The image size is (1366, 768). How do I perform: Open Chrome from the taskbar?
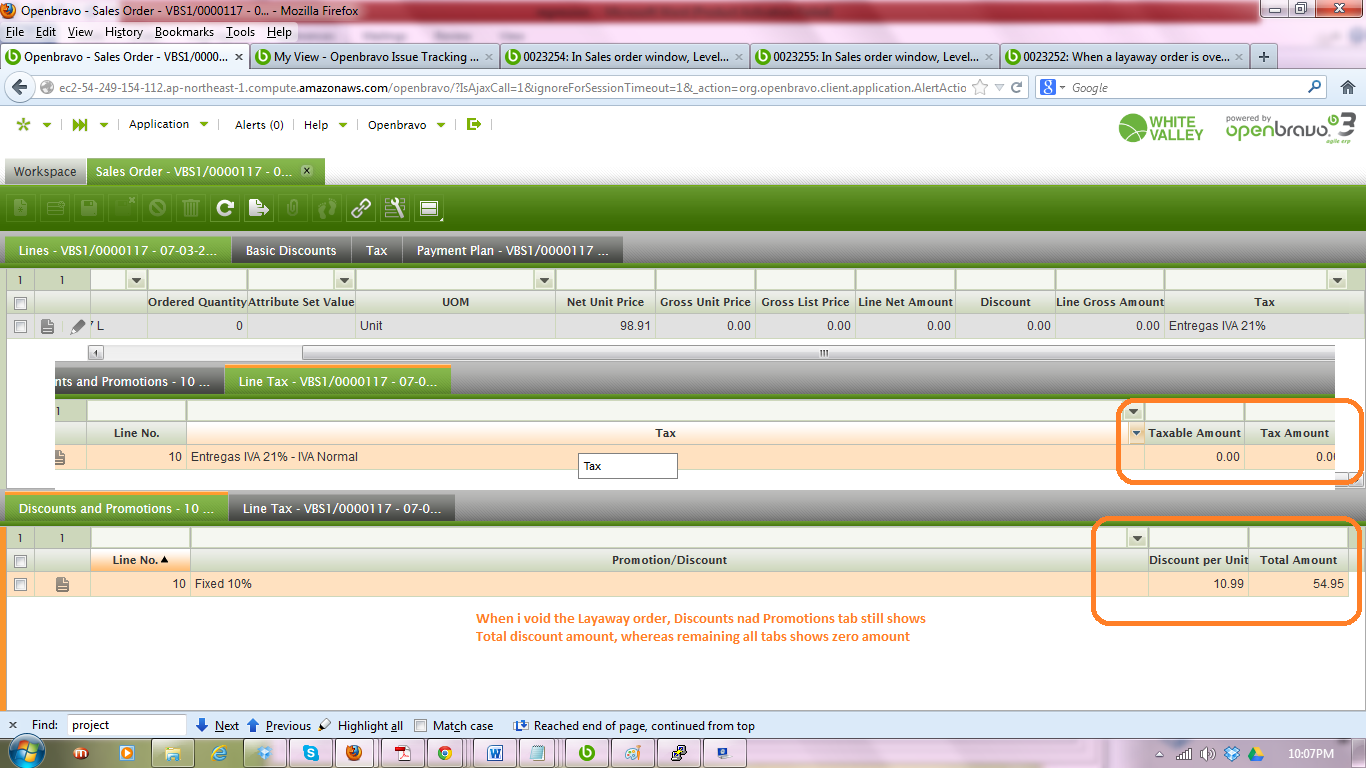point(444,753)
